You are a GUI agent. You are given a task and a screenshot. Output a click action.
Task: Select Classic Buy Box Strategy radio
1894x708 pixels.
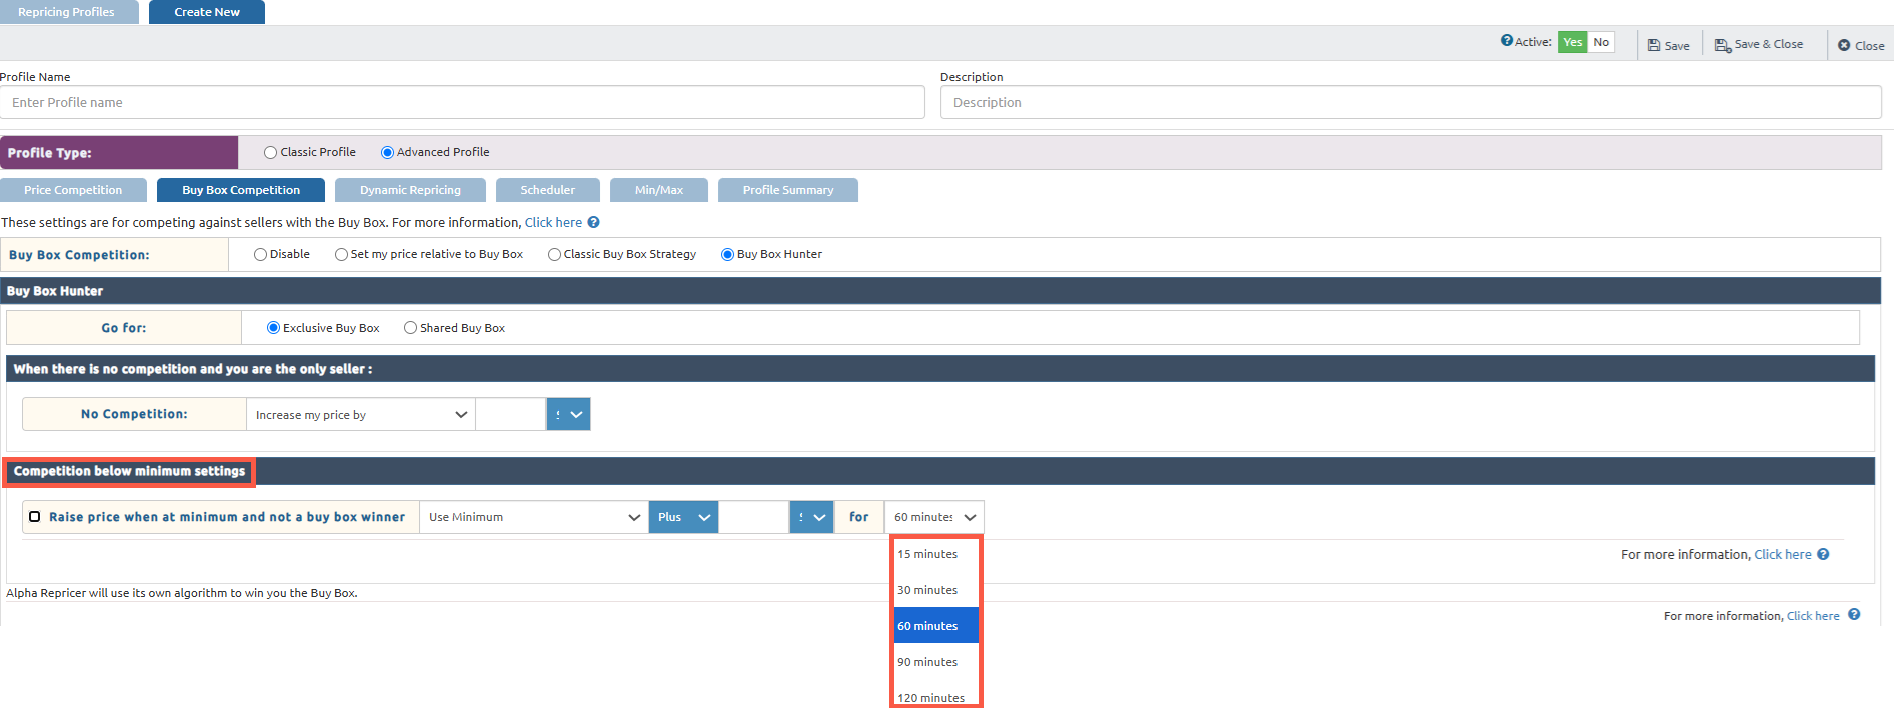pyautogui.click(x=554, y=255)
